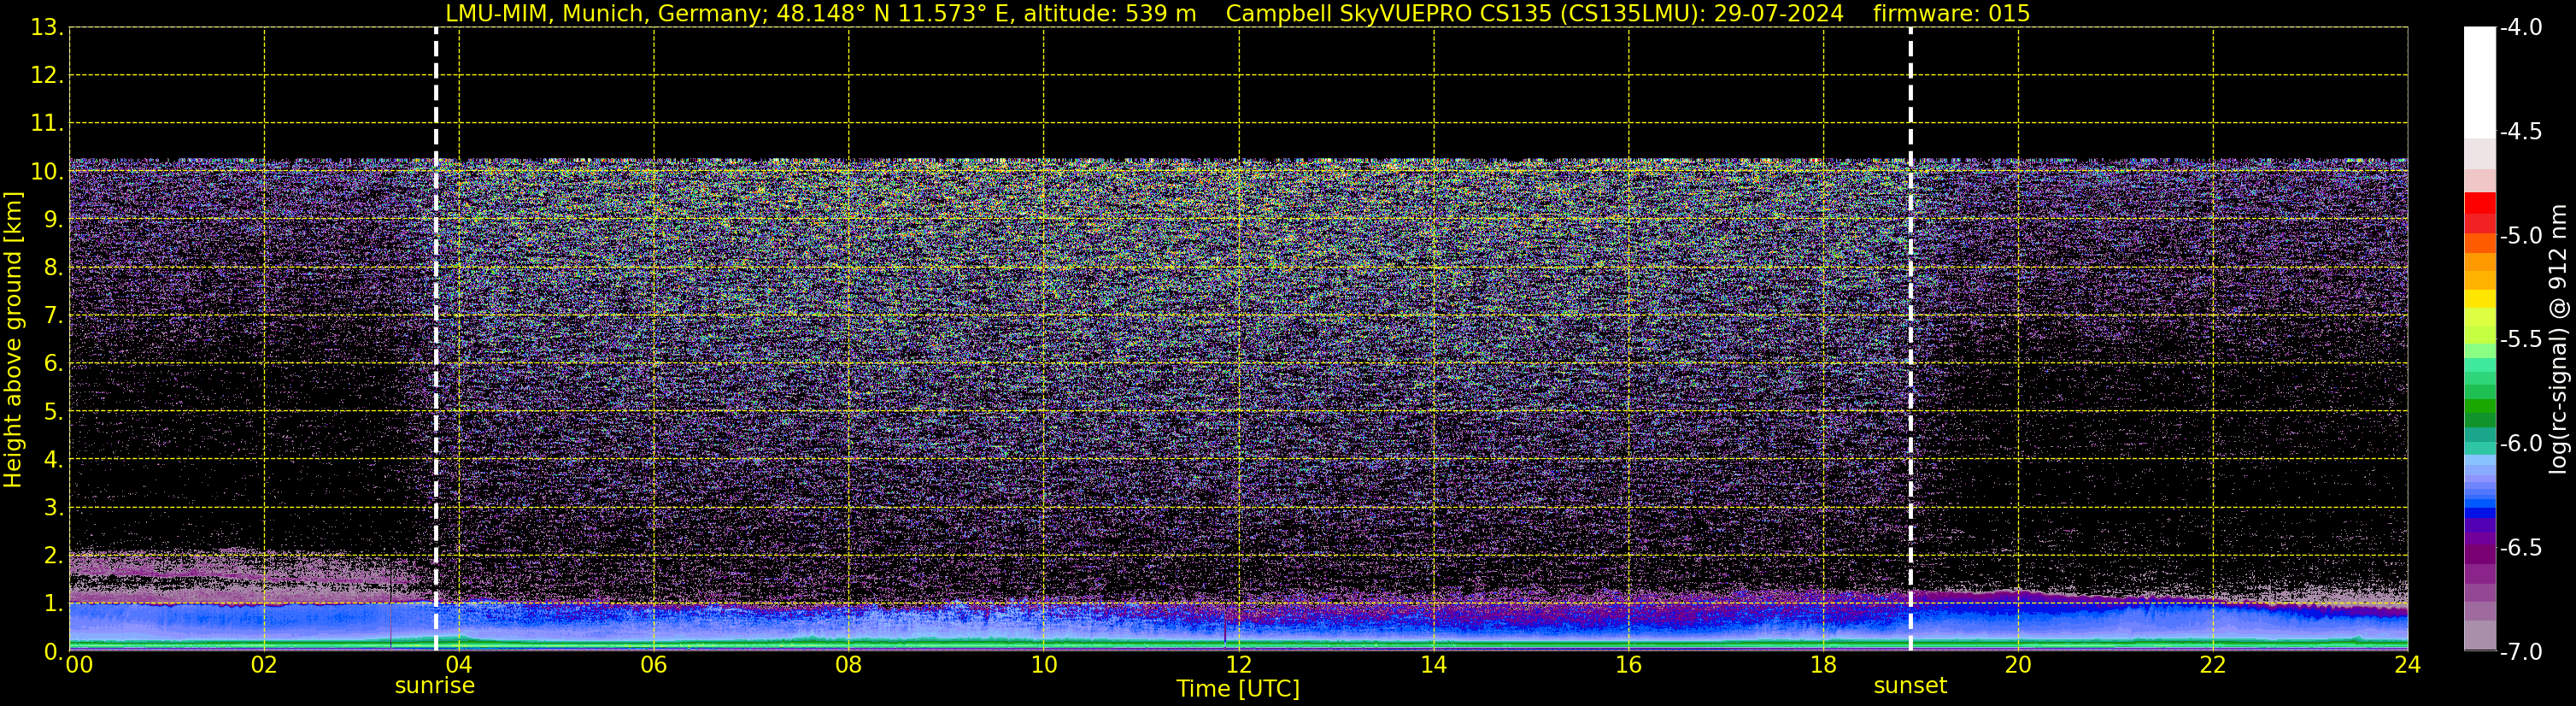The width and height of the screenshot is (2576, 706).
Task: Click height axis tick '13.'
Action: coord(47,28)
